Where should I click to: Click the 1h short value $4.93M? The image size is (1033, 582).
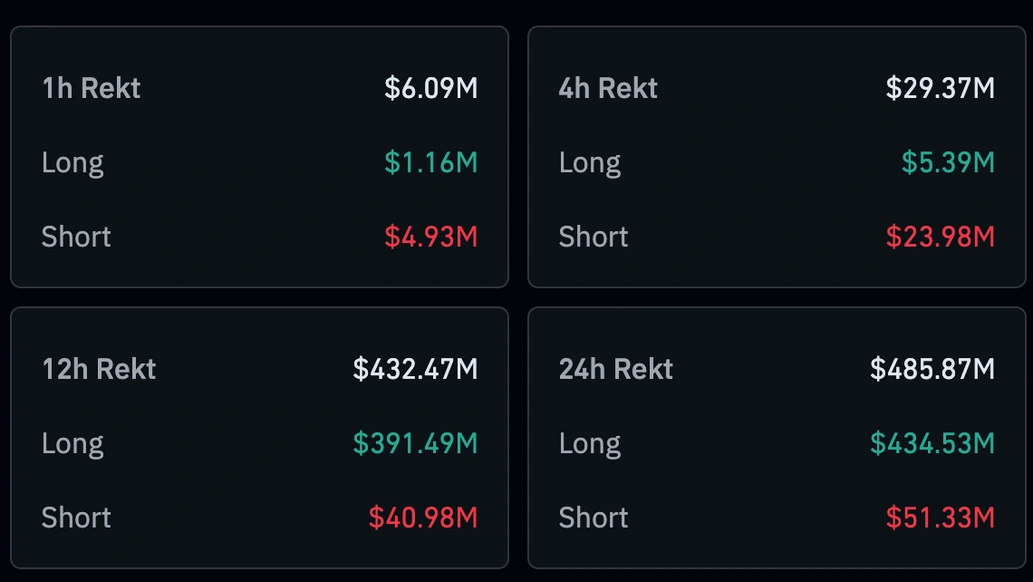(431, 237)
